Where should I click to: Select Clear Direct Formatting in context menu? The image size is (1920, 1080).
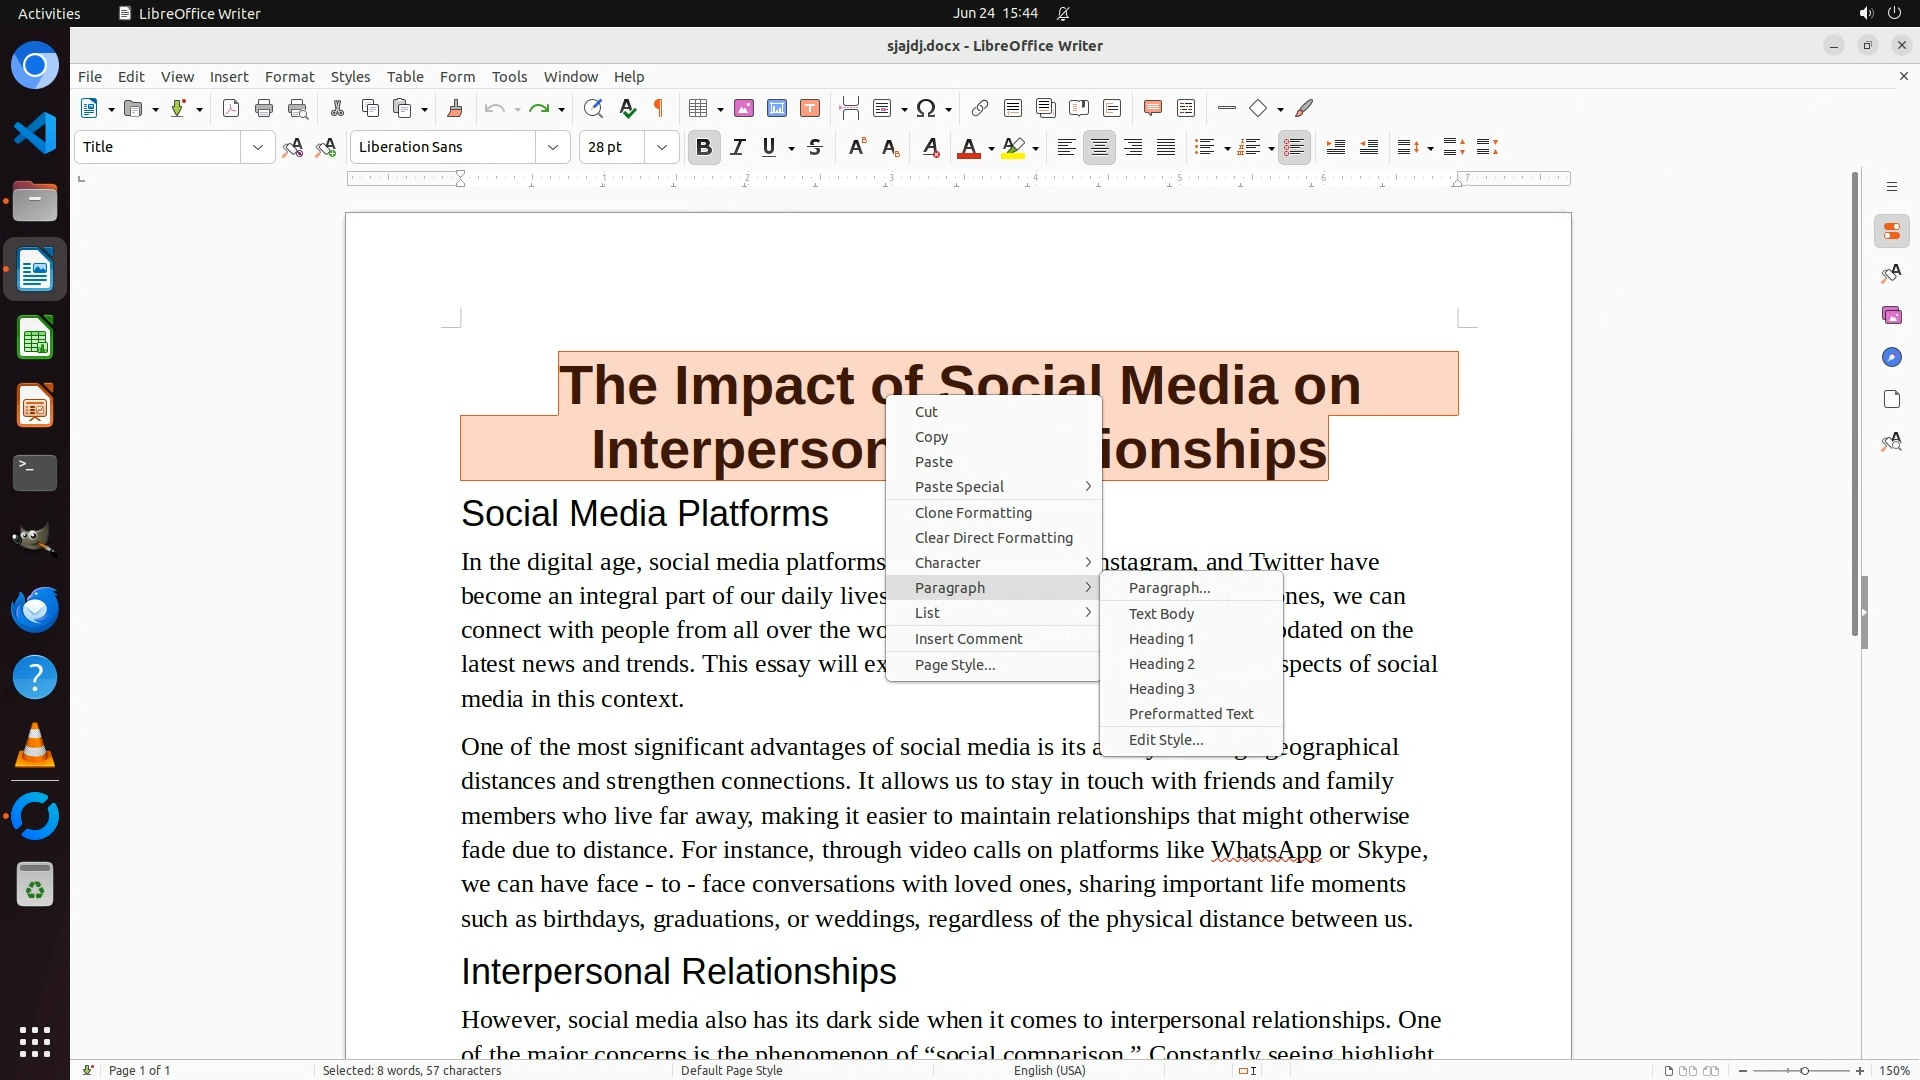point(993,538)
